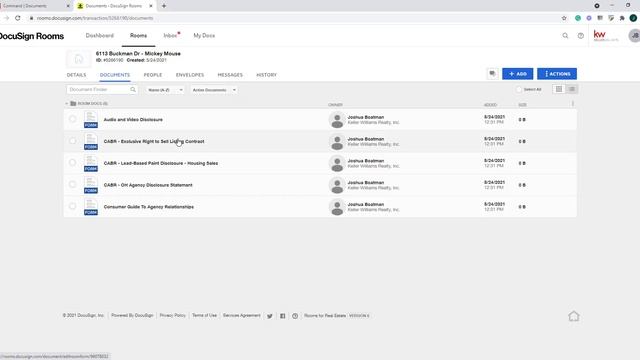640x360 pixels.
Task: Select the Audio and Video Disclosure checkbox
Action: (x=72, y=119)
